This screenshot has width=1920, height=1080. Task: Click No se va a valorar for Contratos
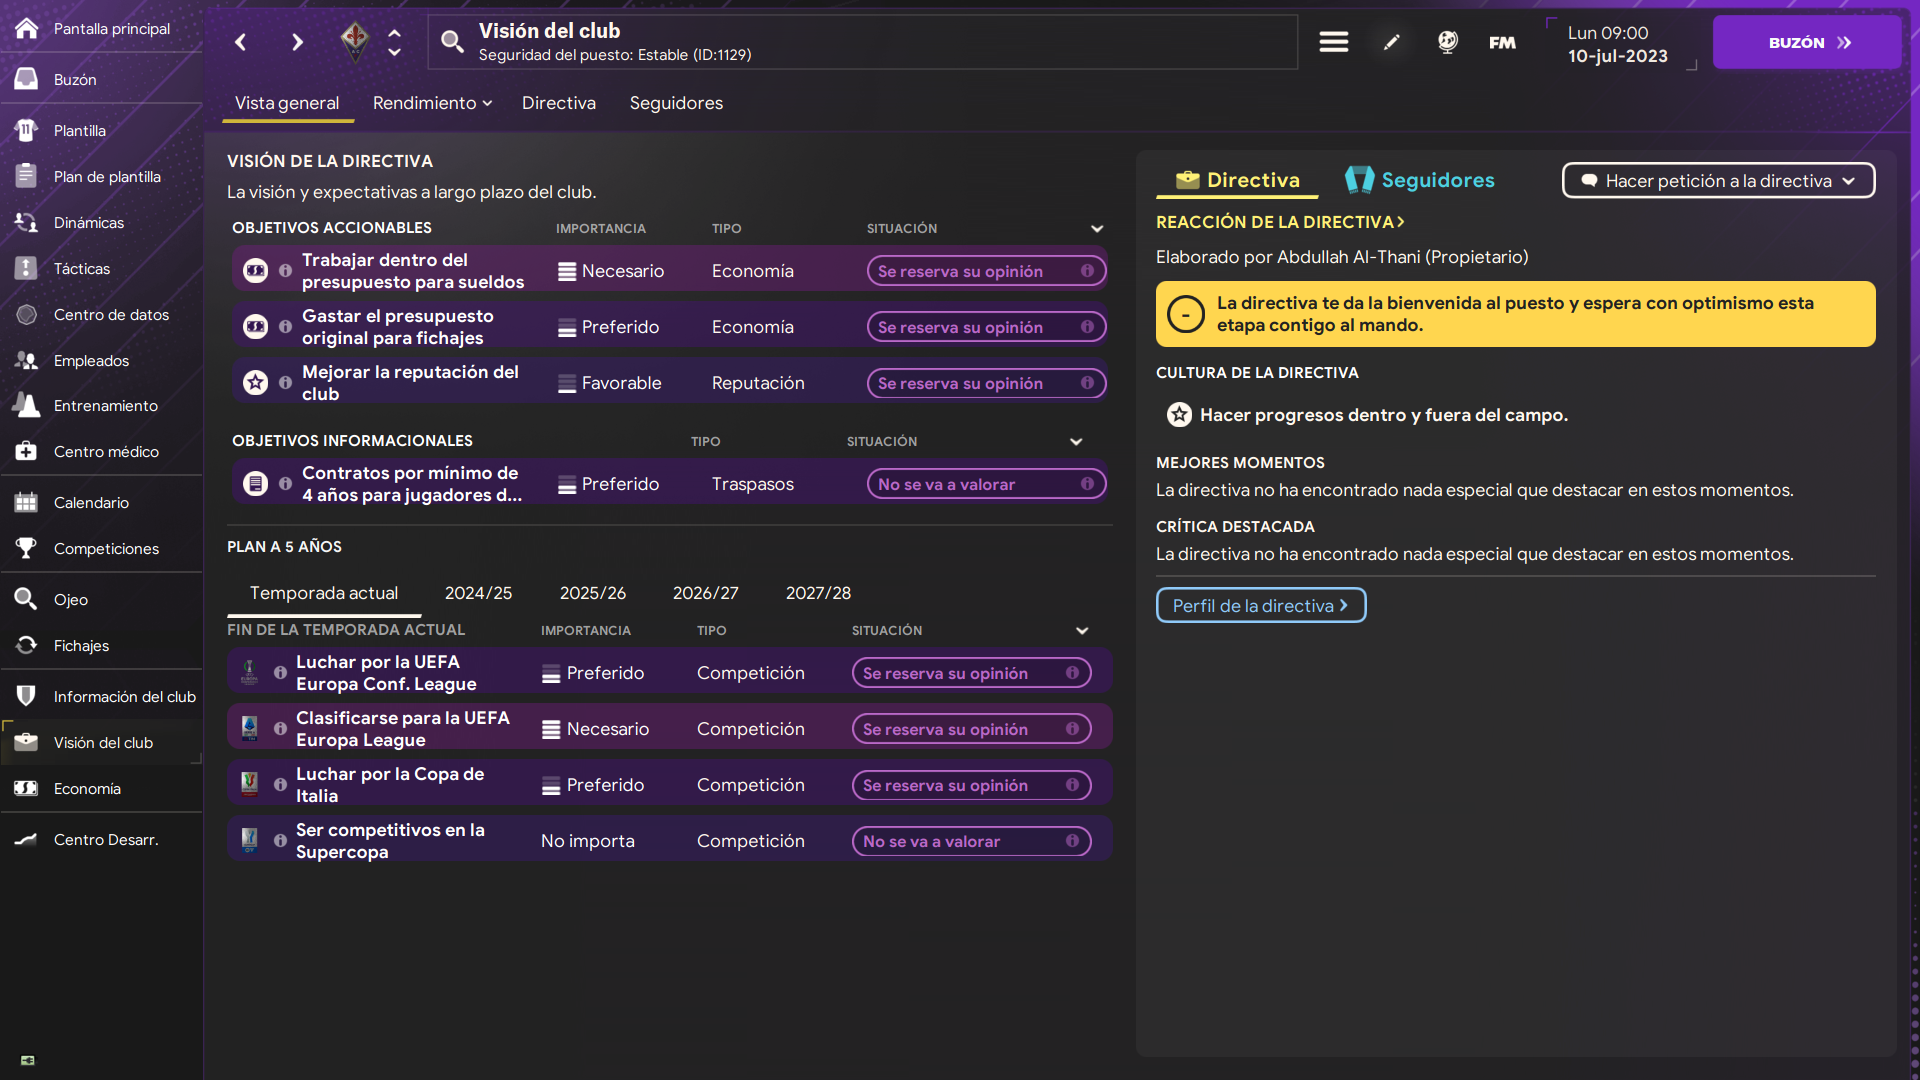click(986, 484)
